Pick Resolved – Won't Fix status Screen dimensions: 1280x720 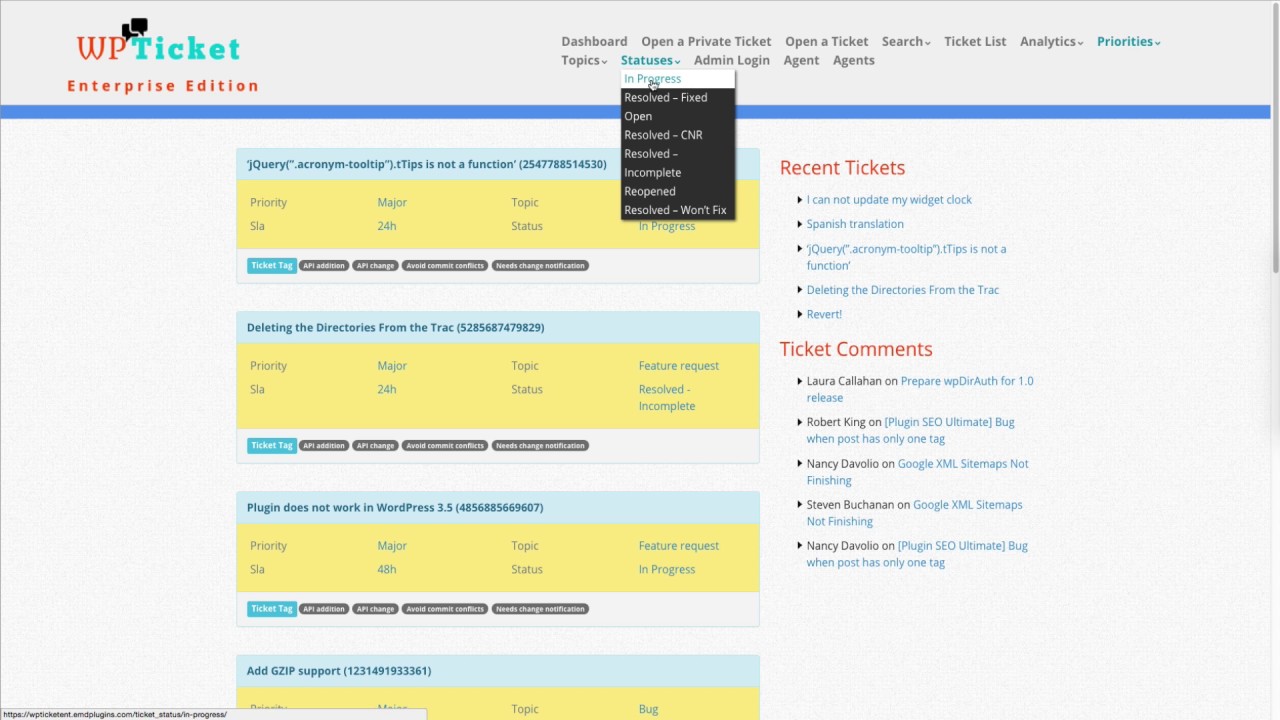coord(675,211)
